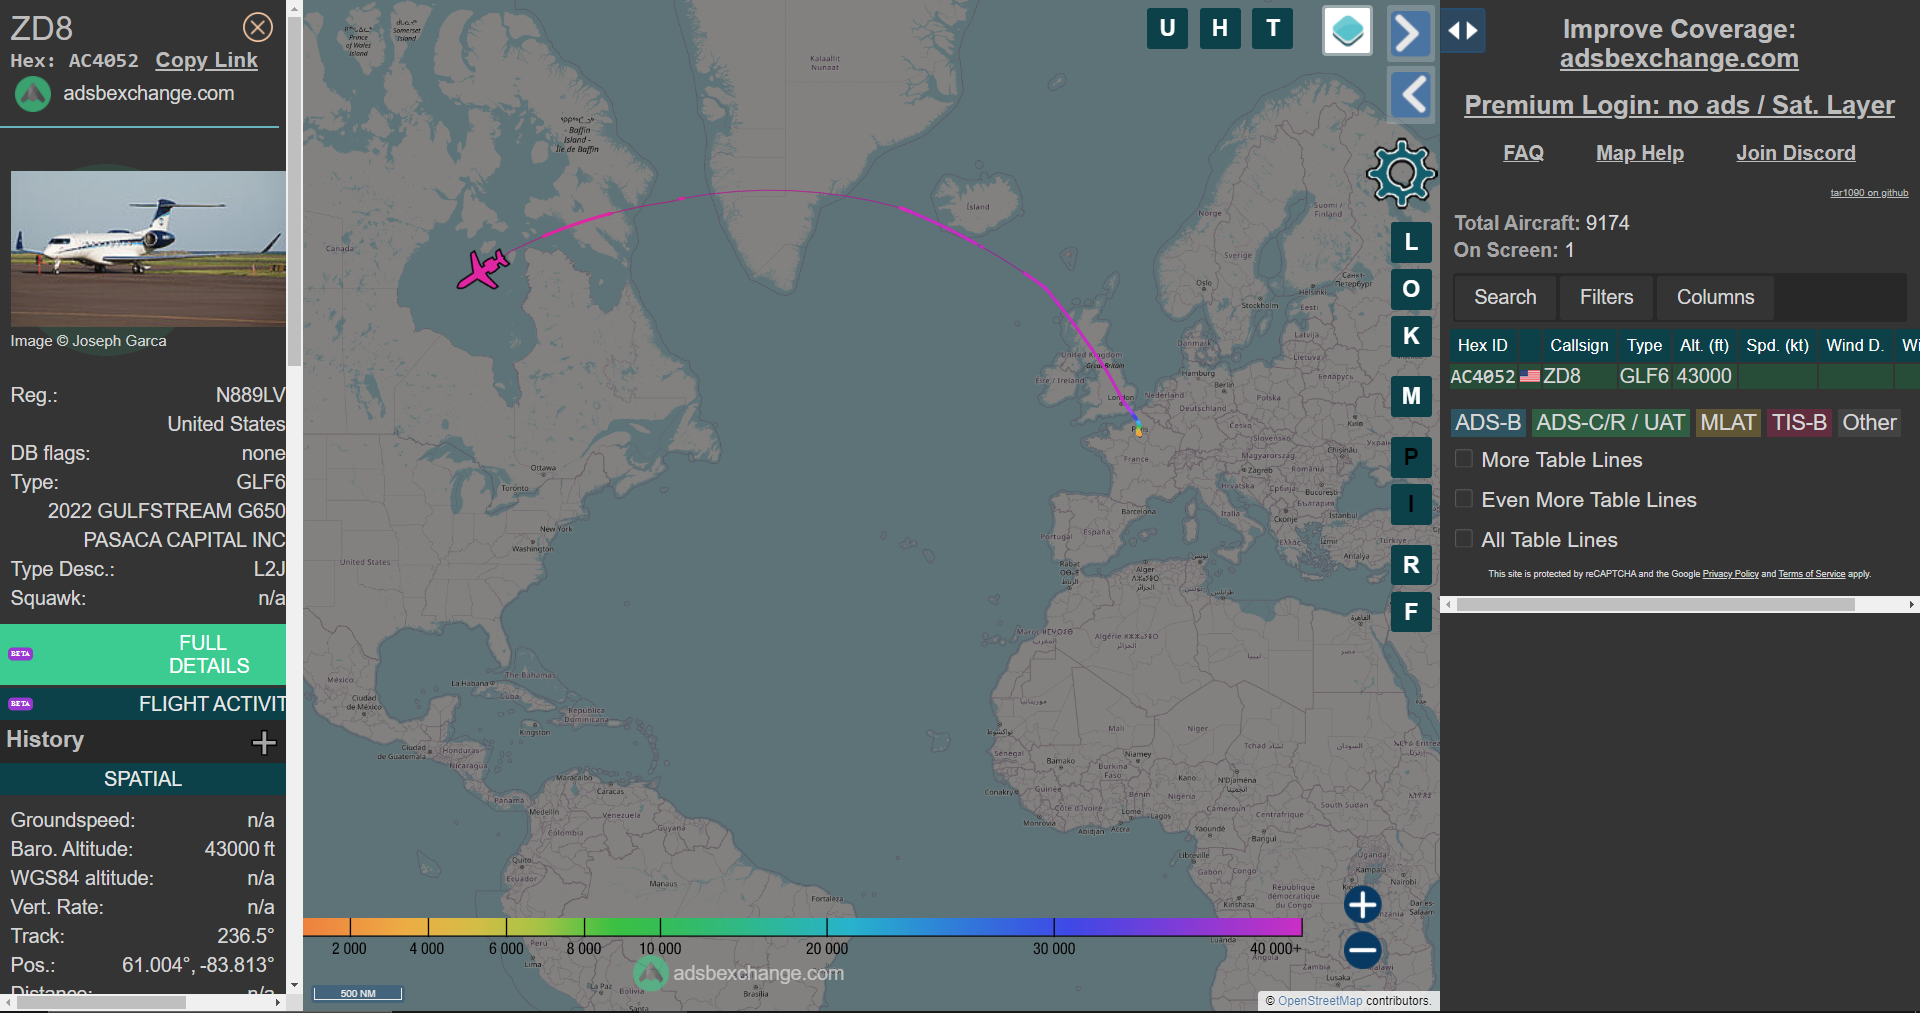Click the Copy Link link
Screen dimensions: 1920x1013
[206, 60]
